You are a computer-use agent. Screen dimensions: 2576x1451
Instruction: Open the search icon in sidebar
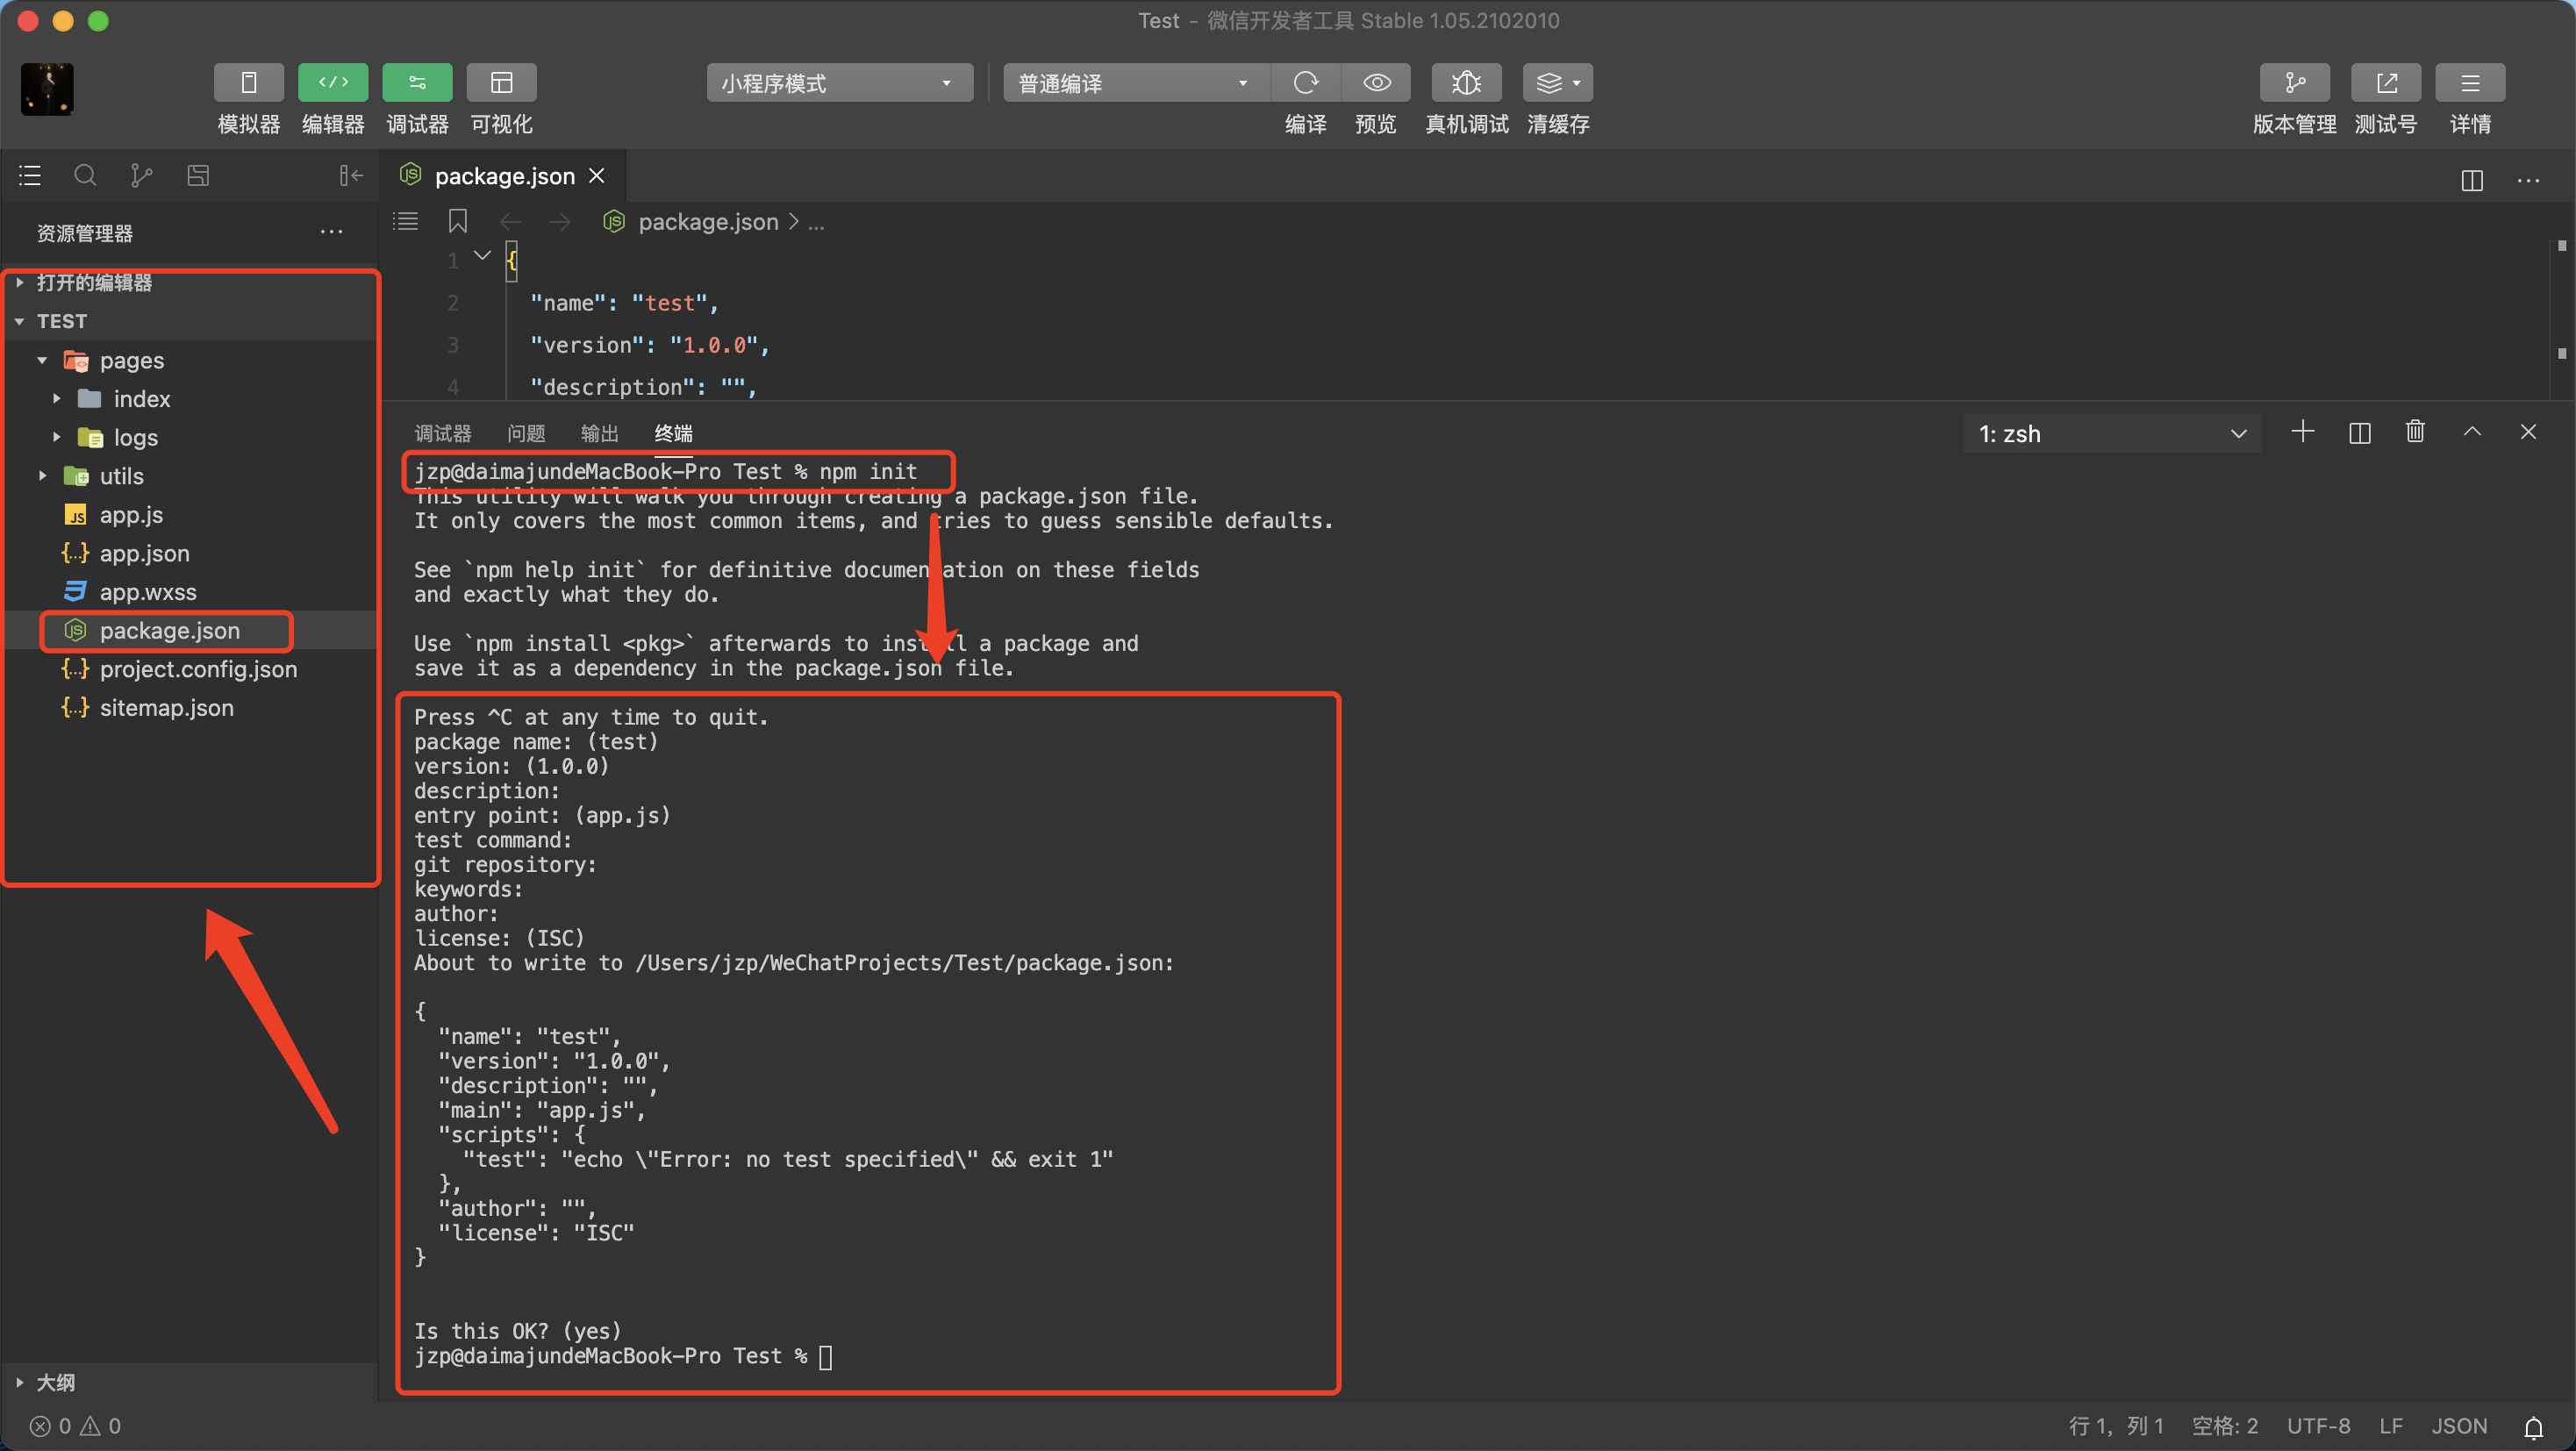coord(86,176)
